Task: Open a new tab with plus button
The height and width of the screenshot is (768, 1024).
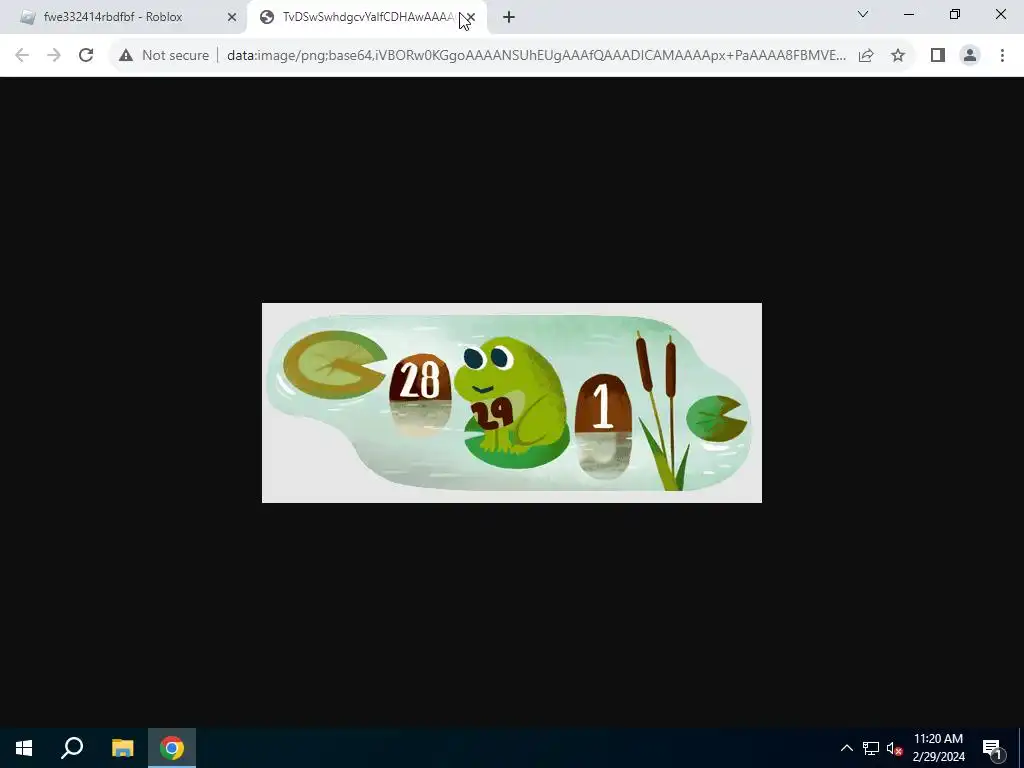Action: coord(509,17)
